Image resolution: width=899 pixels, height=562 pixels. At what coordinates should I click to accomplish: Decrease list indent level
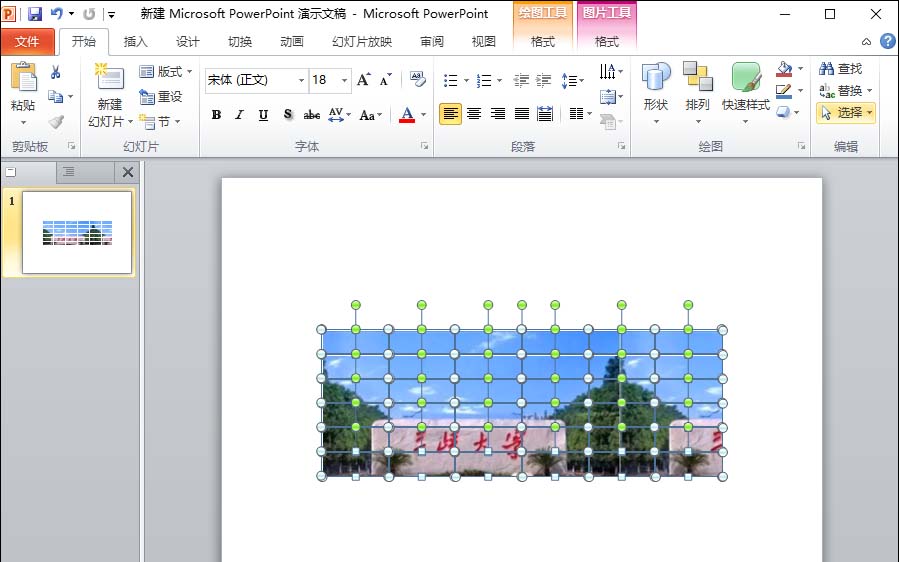(521, 80)
